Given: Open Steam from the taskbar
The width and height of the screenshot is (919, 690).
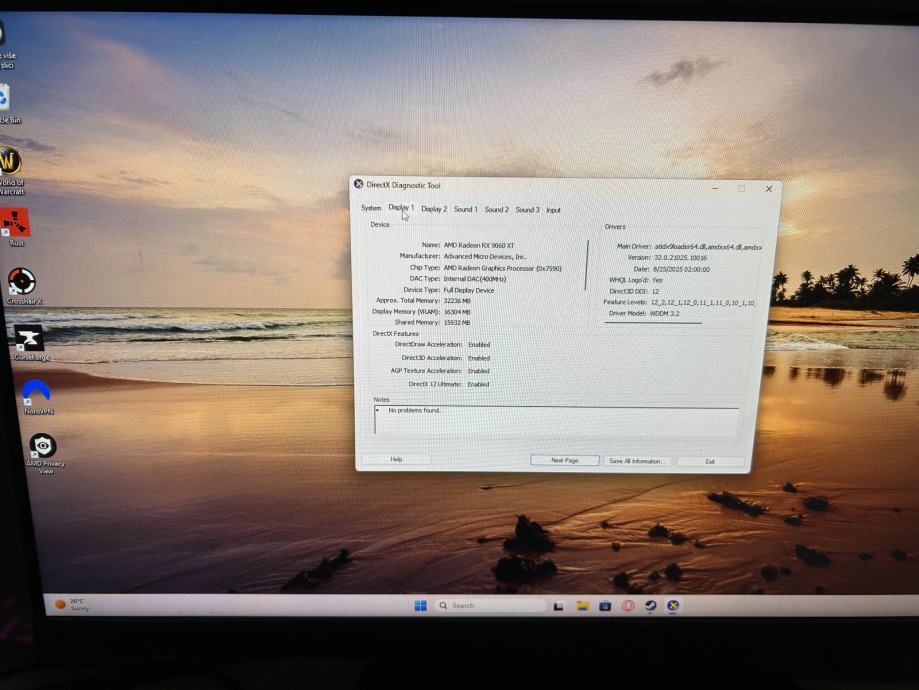Looking at the screenshot, I should [650, 606].
